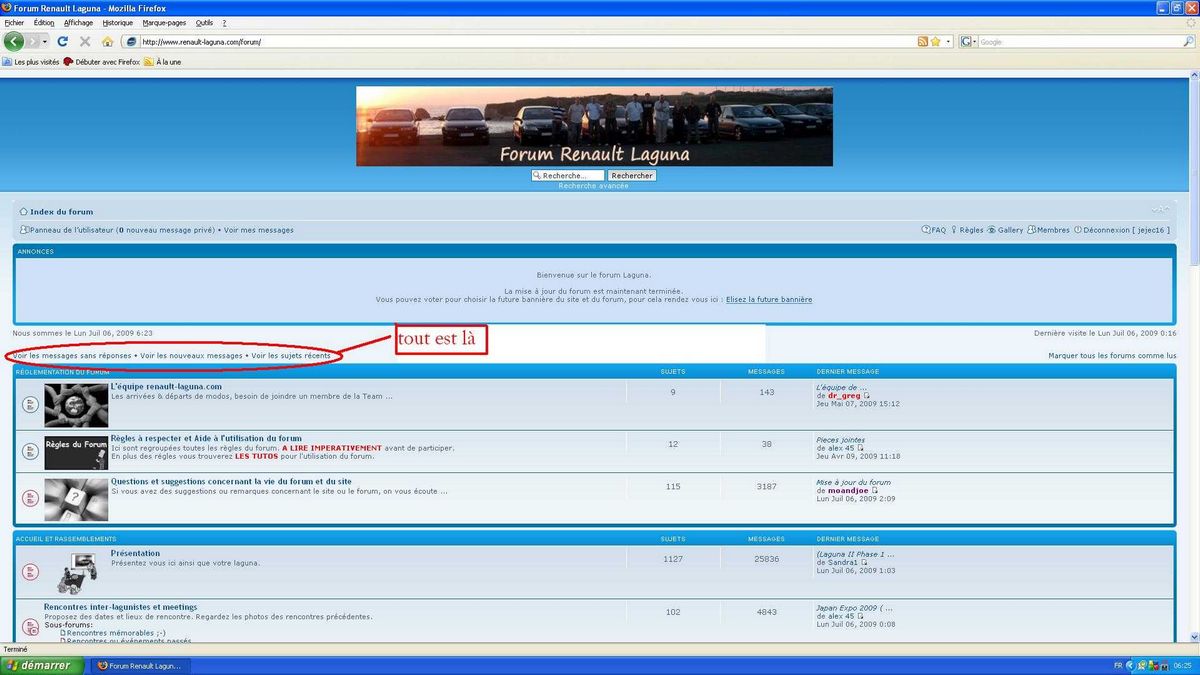1200x675 pixels.
Task: Click the Règles du Forum thumbnail image
Action: (x=76, y=452)
